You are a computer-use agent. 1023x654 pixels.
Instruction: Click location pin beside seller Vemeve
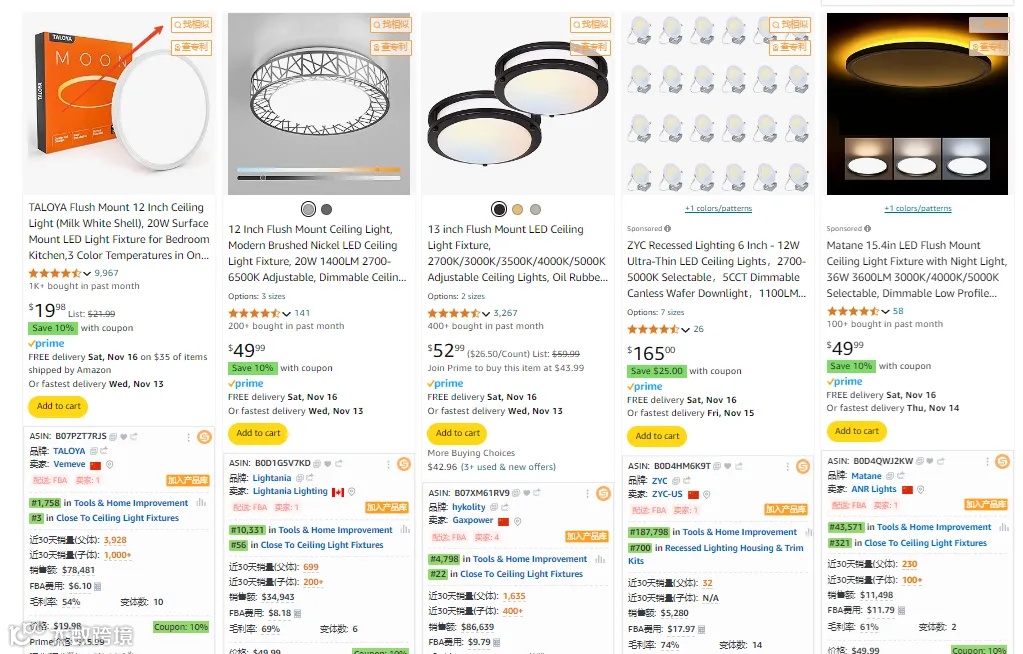click(110, 465)
